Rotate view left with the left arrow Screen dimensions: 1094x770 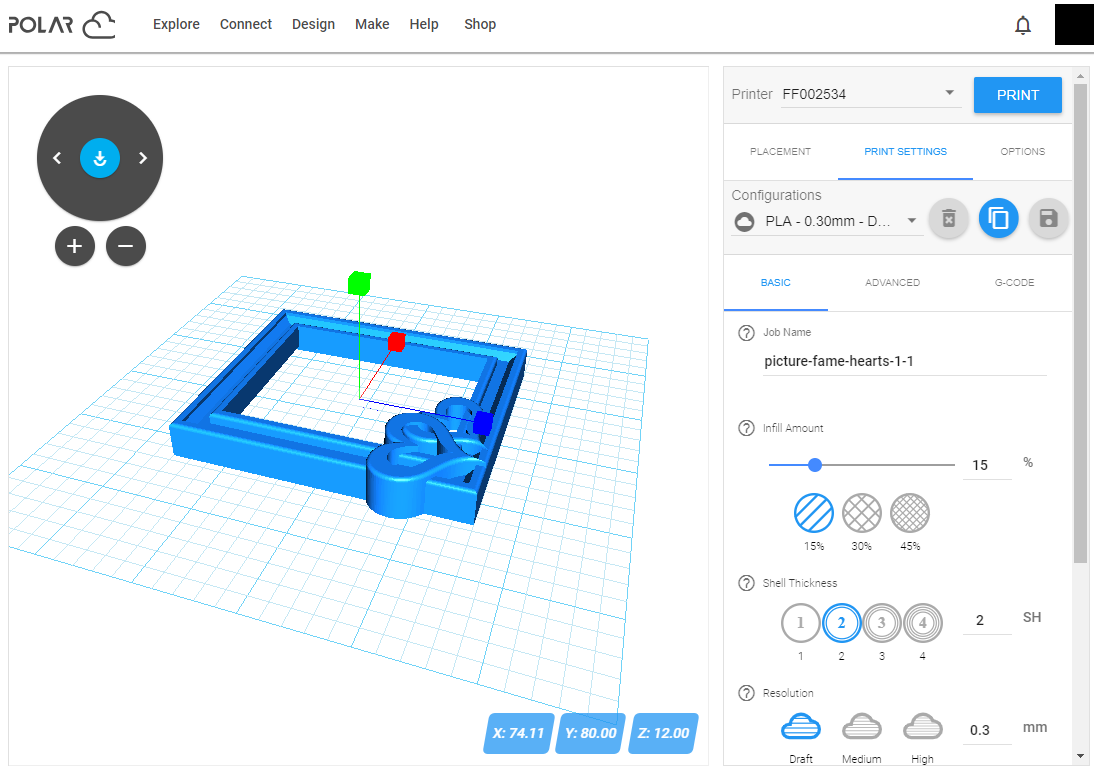coord(57,158)
